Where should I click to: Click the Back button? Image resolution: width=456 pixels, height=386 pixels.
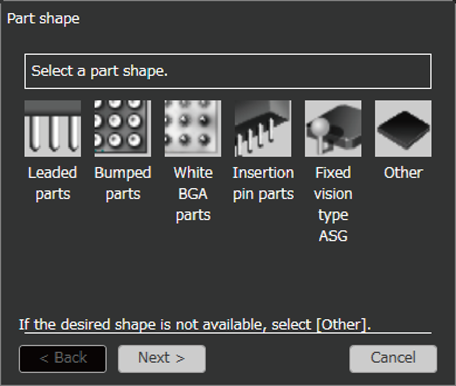pos(63,359)
